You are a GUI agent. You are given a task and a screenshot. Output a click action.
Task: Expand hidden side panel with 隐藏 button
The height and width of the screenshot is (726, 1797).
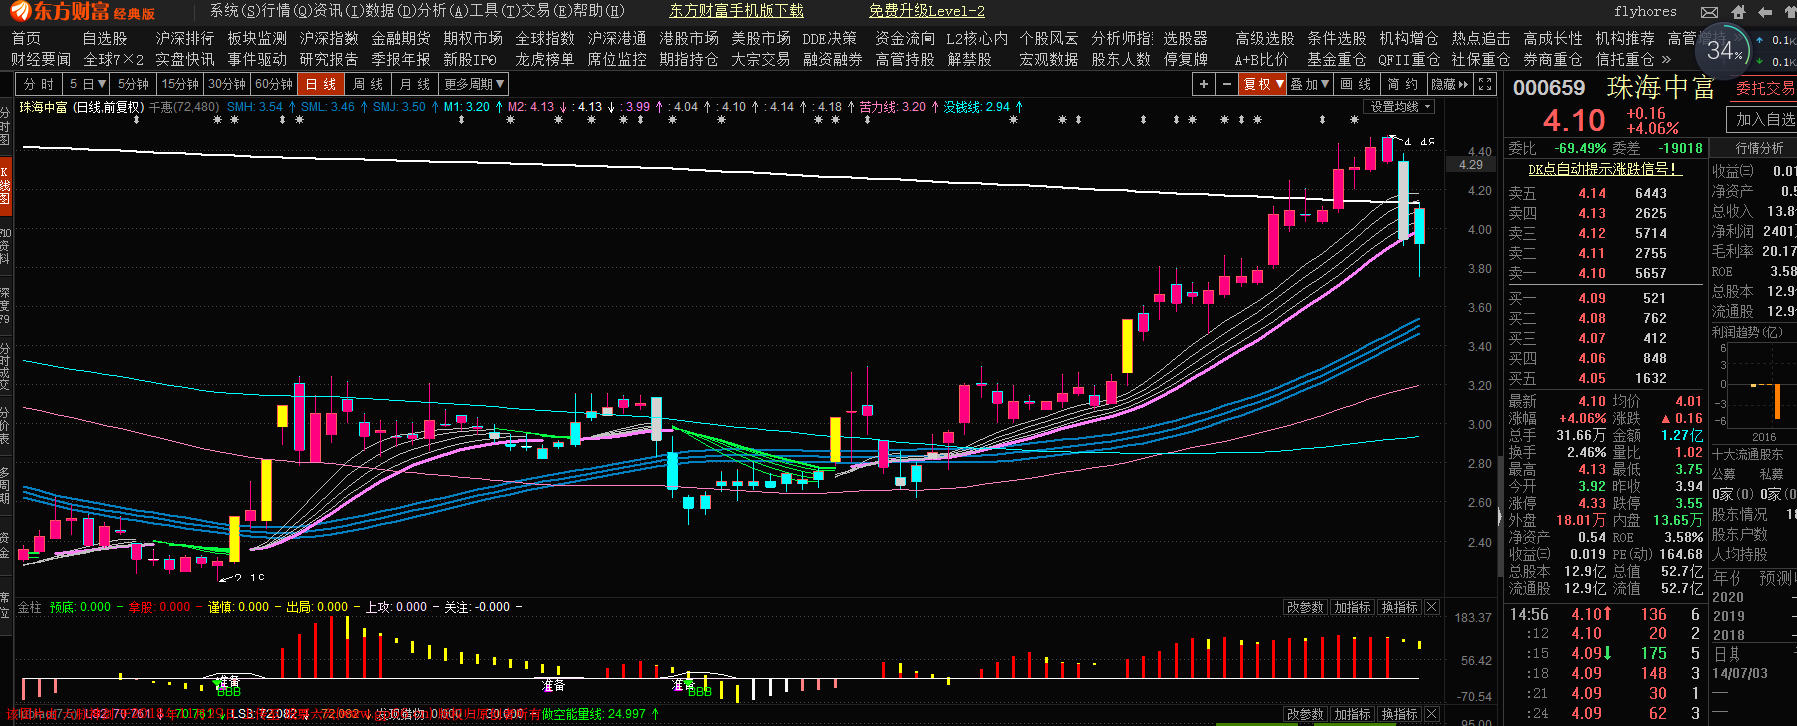[x=1450, y=84]
